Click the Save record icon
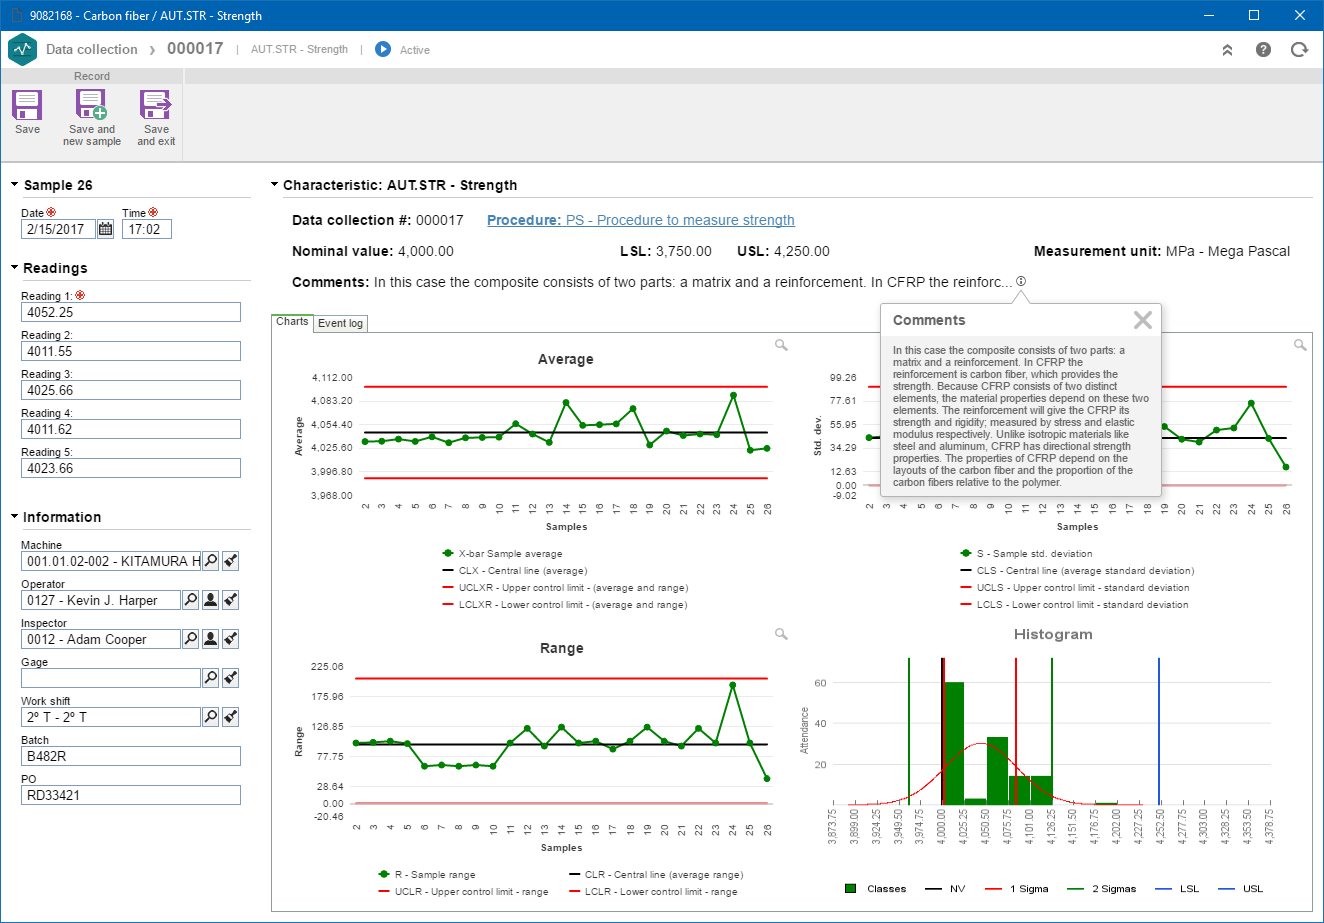The image size is (1324, 923). pos(27,105)
